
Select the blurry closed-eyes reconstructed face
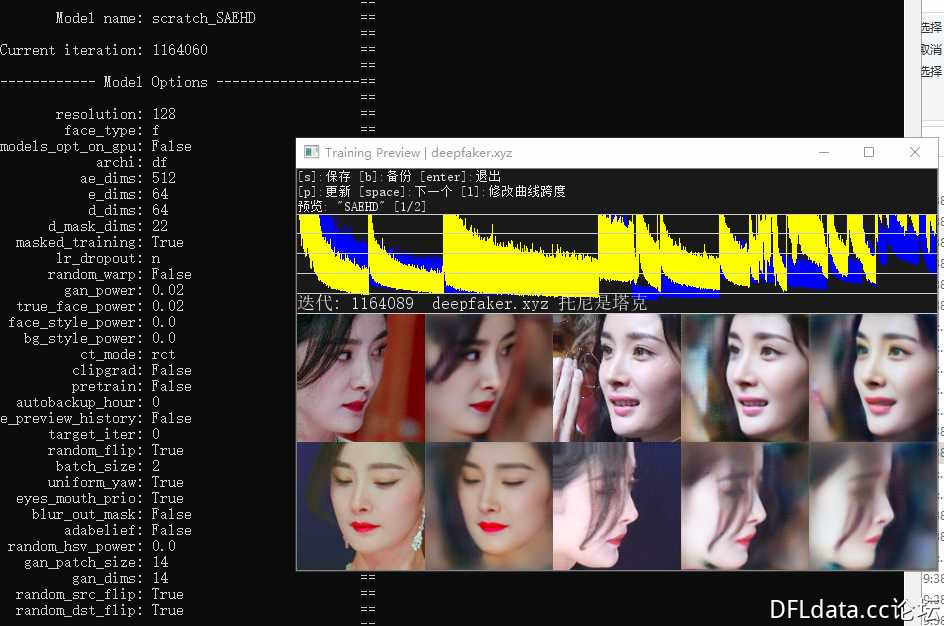coord(489,506)
